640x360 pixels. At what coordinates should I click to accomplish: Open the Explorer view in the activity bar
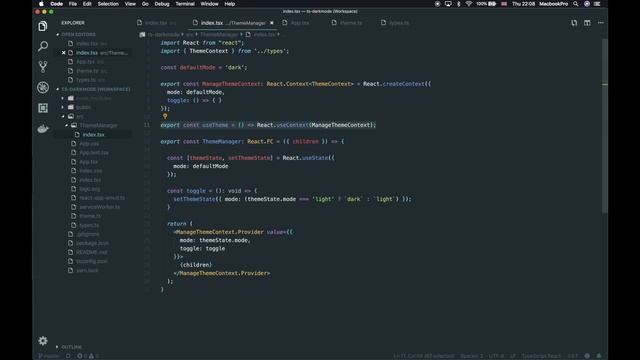coord(42,26)
